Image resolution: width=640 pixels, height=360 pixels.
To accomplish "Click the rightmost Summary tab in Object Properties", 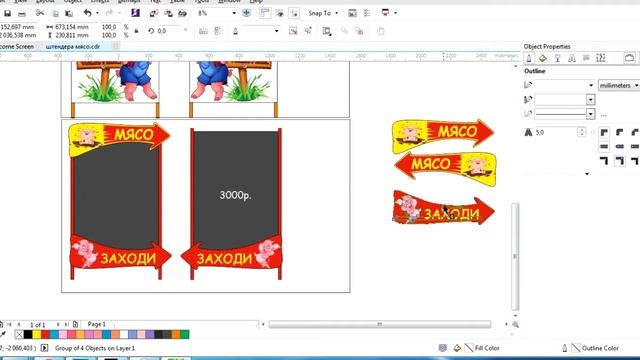I will [x=629, y=58].
